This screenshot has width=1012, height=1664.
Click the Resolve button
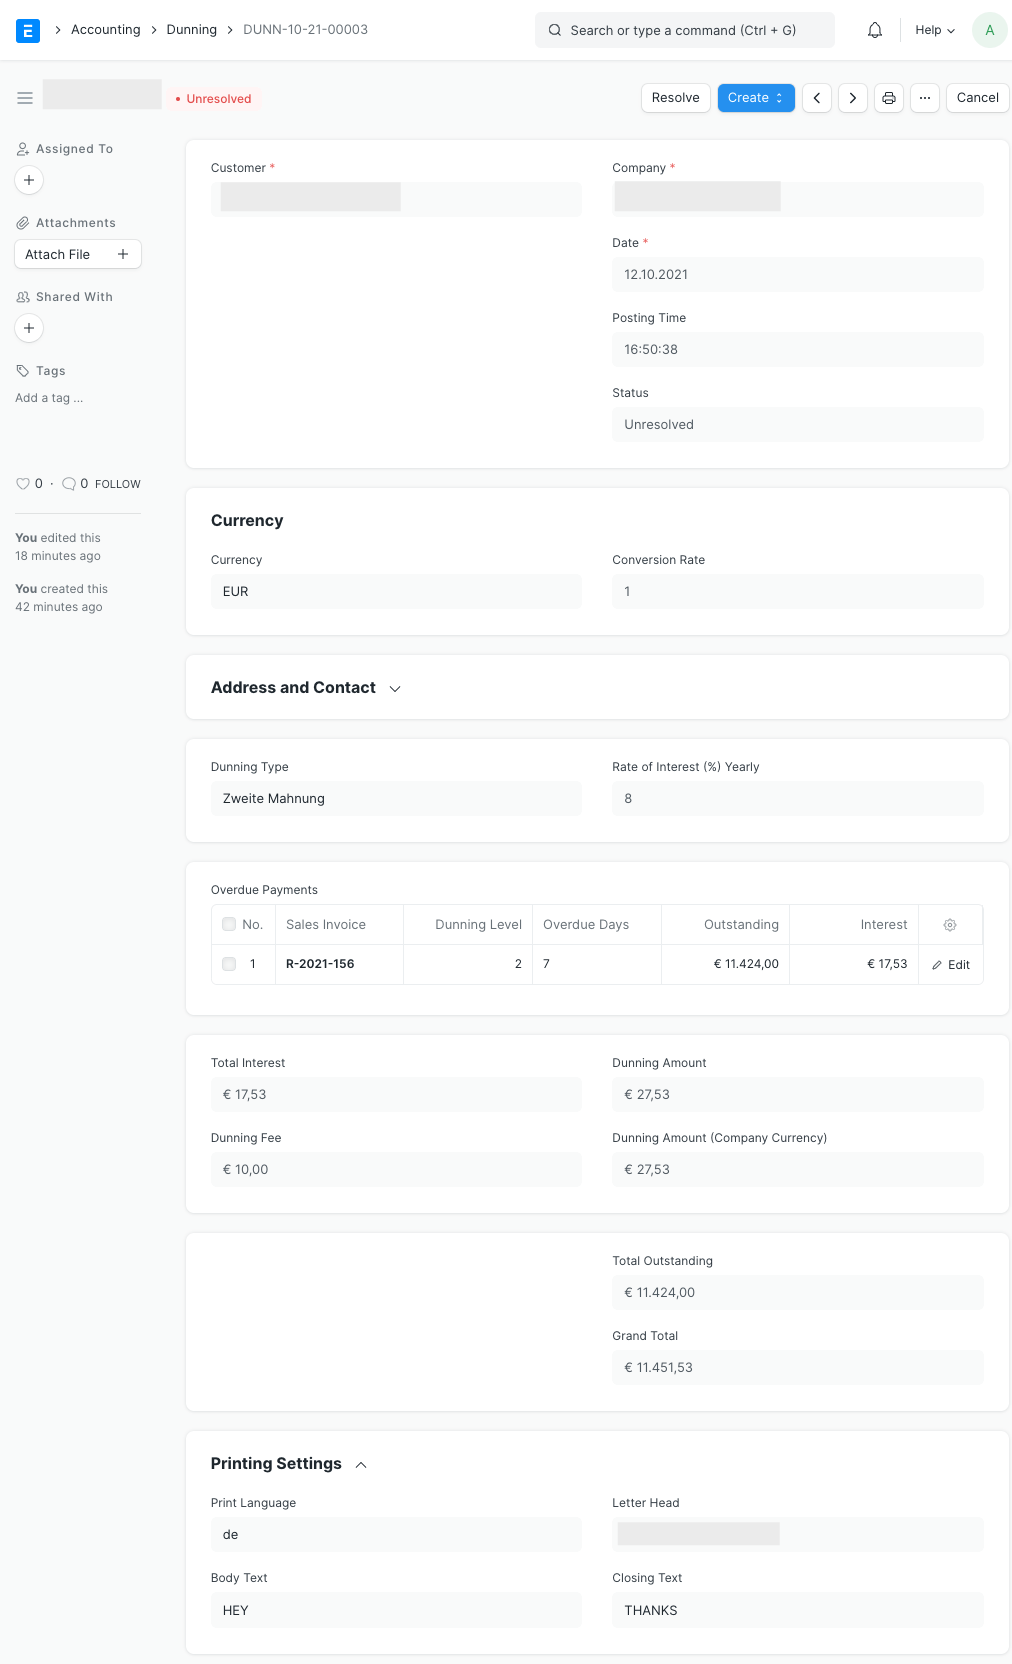pos(675,98)
